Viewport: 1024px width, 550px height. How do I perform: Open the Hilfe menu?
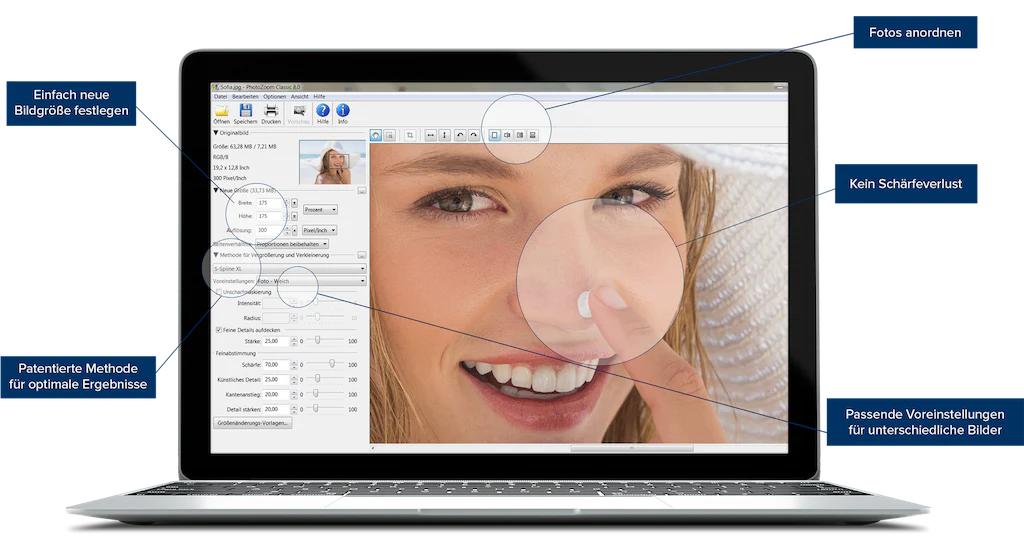tap(319, 97)
